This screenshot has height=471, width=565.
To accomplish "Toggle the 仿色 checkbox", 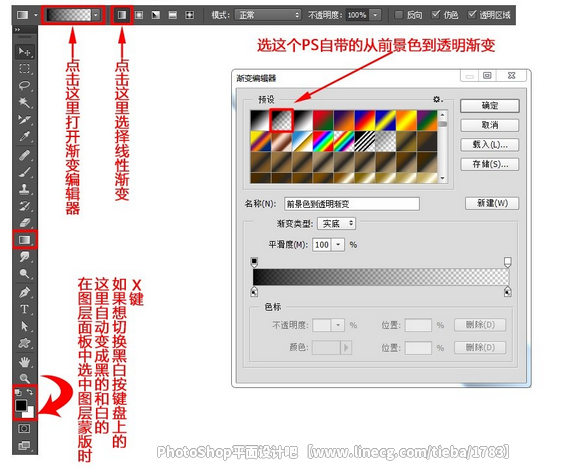I will coord(436,14).
